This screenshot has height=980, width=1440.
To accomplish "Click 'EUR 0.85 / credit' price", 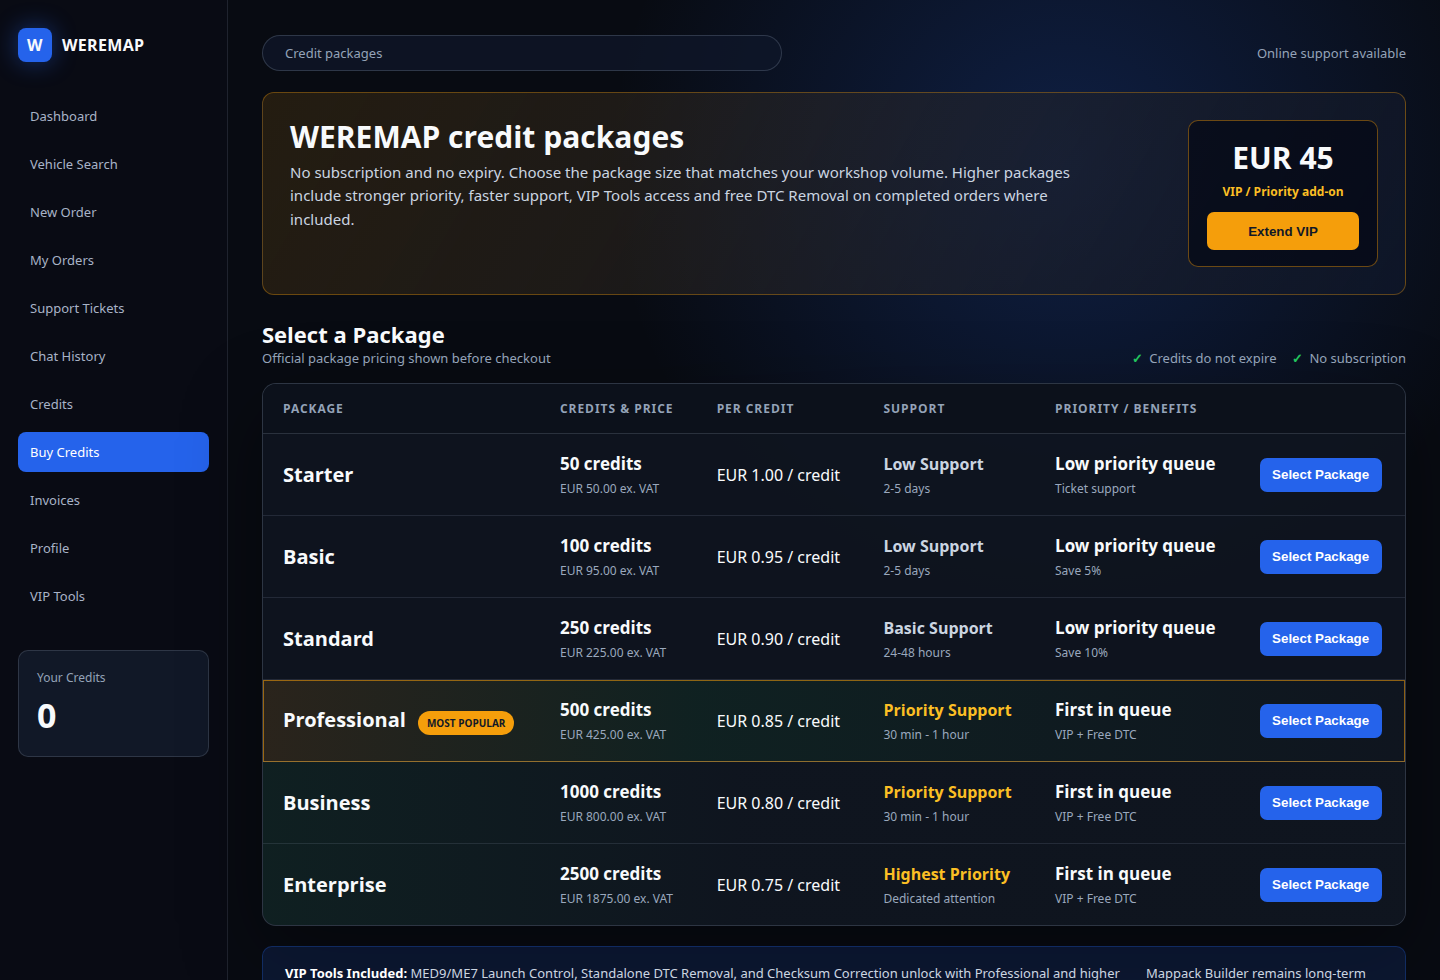I will tap(778, 722).
